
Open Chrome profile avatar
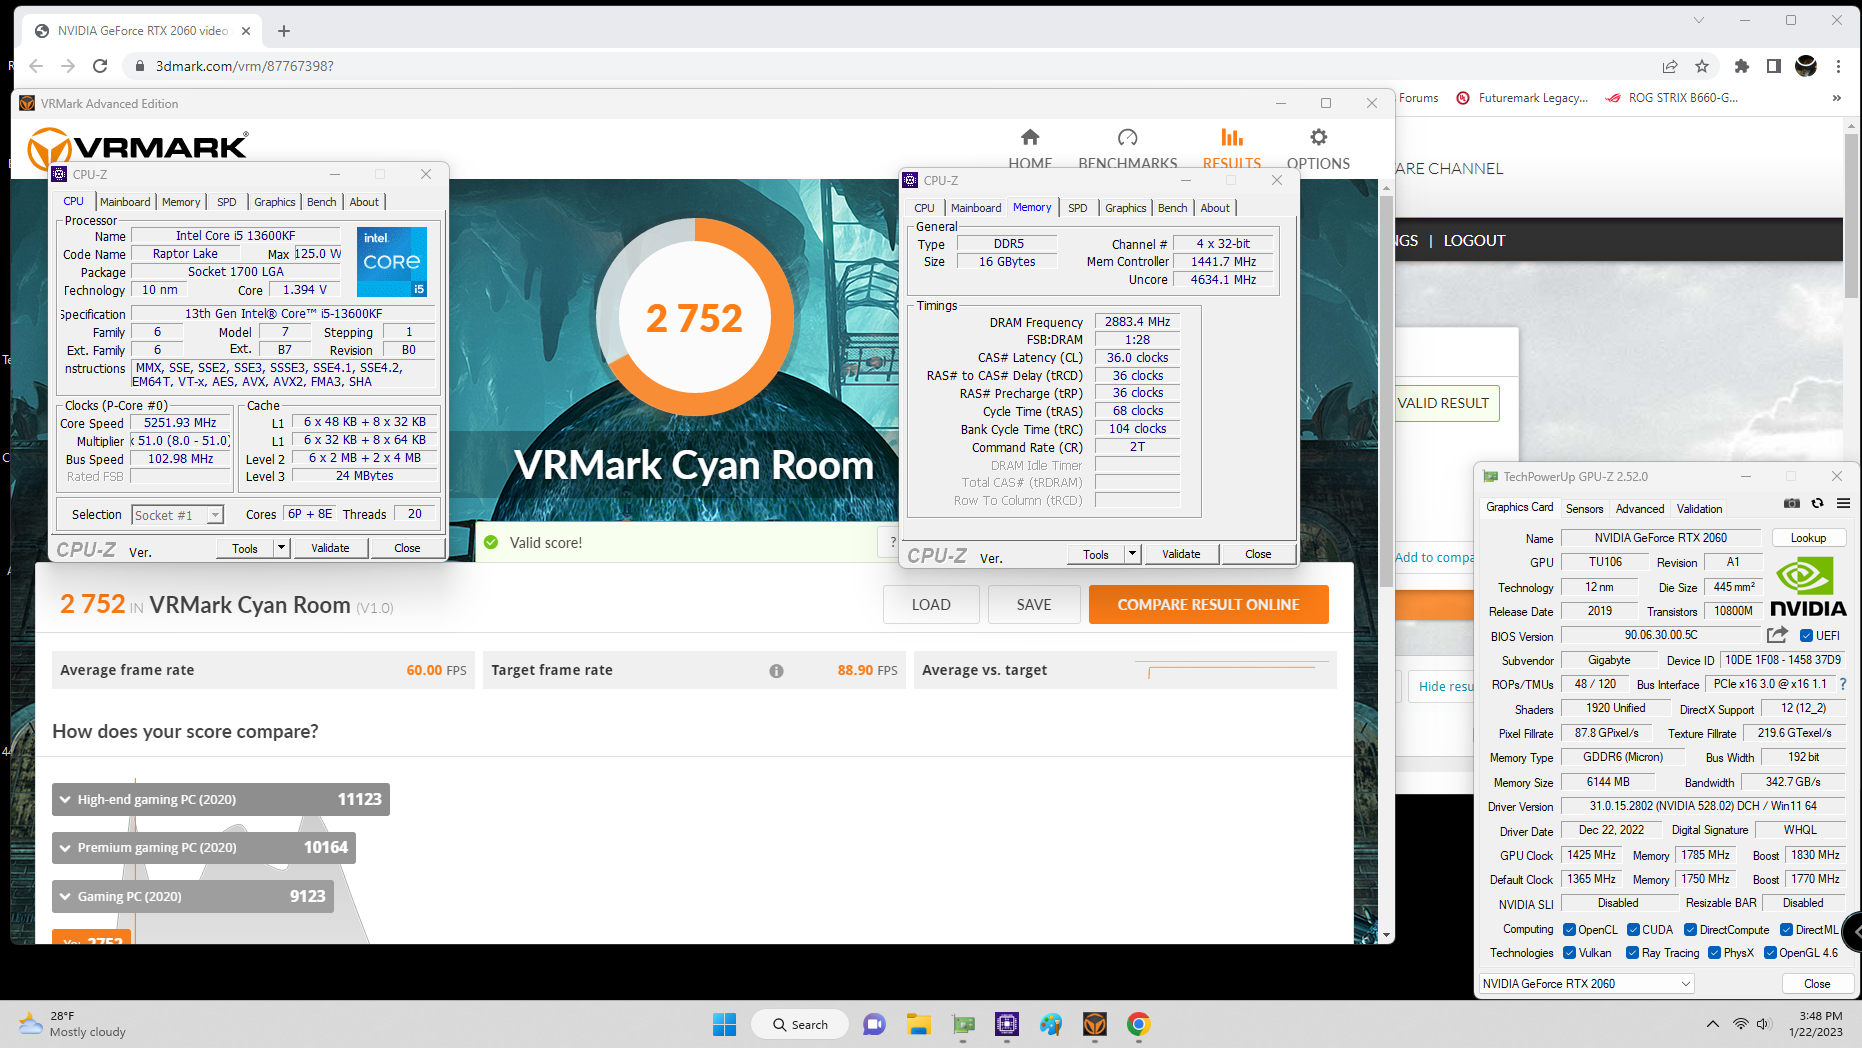1806,66
